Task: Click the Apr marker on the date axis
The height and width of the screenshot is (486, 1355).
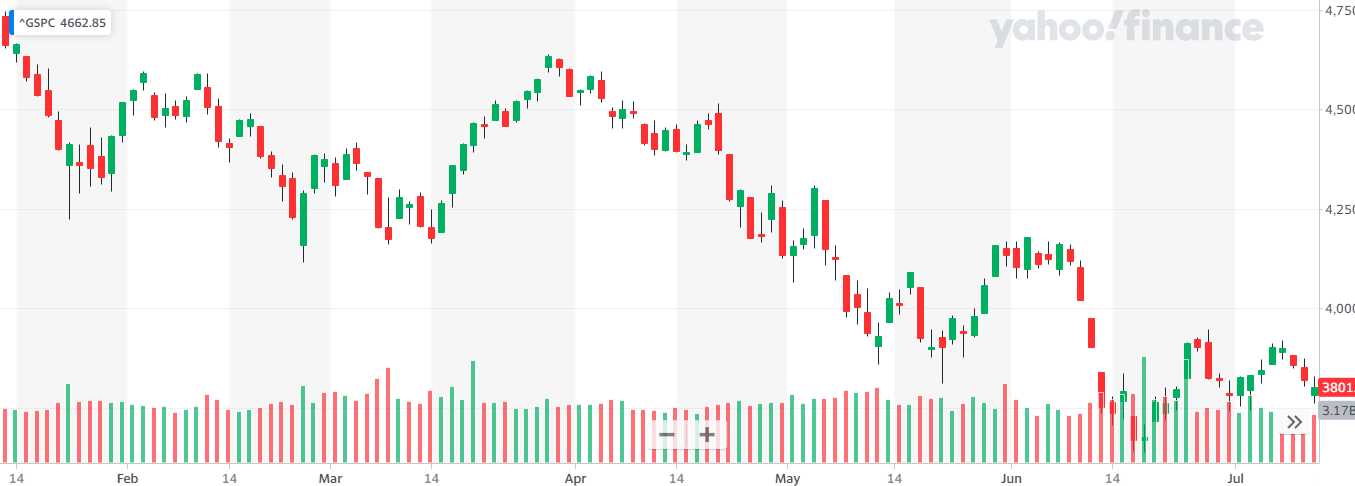Action: 575,477
